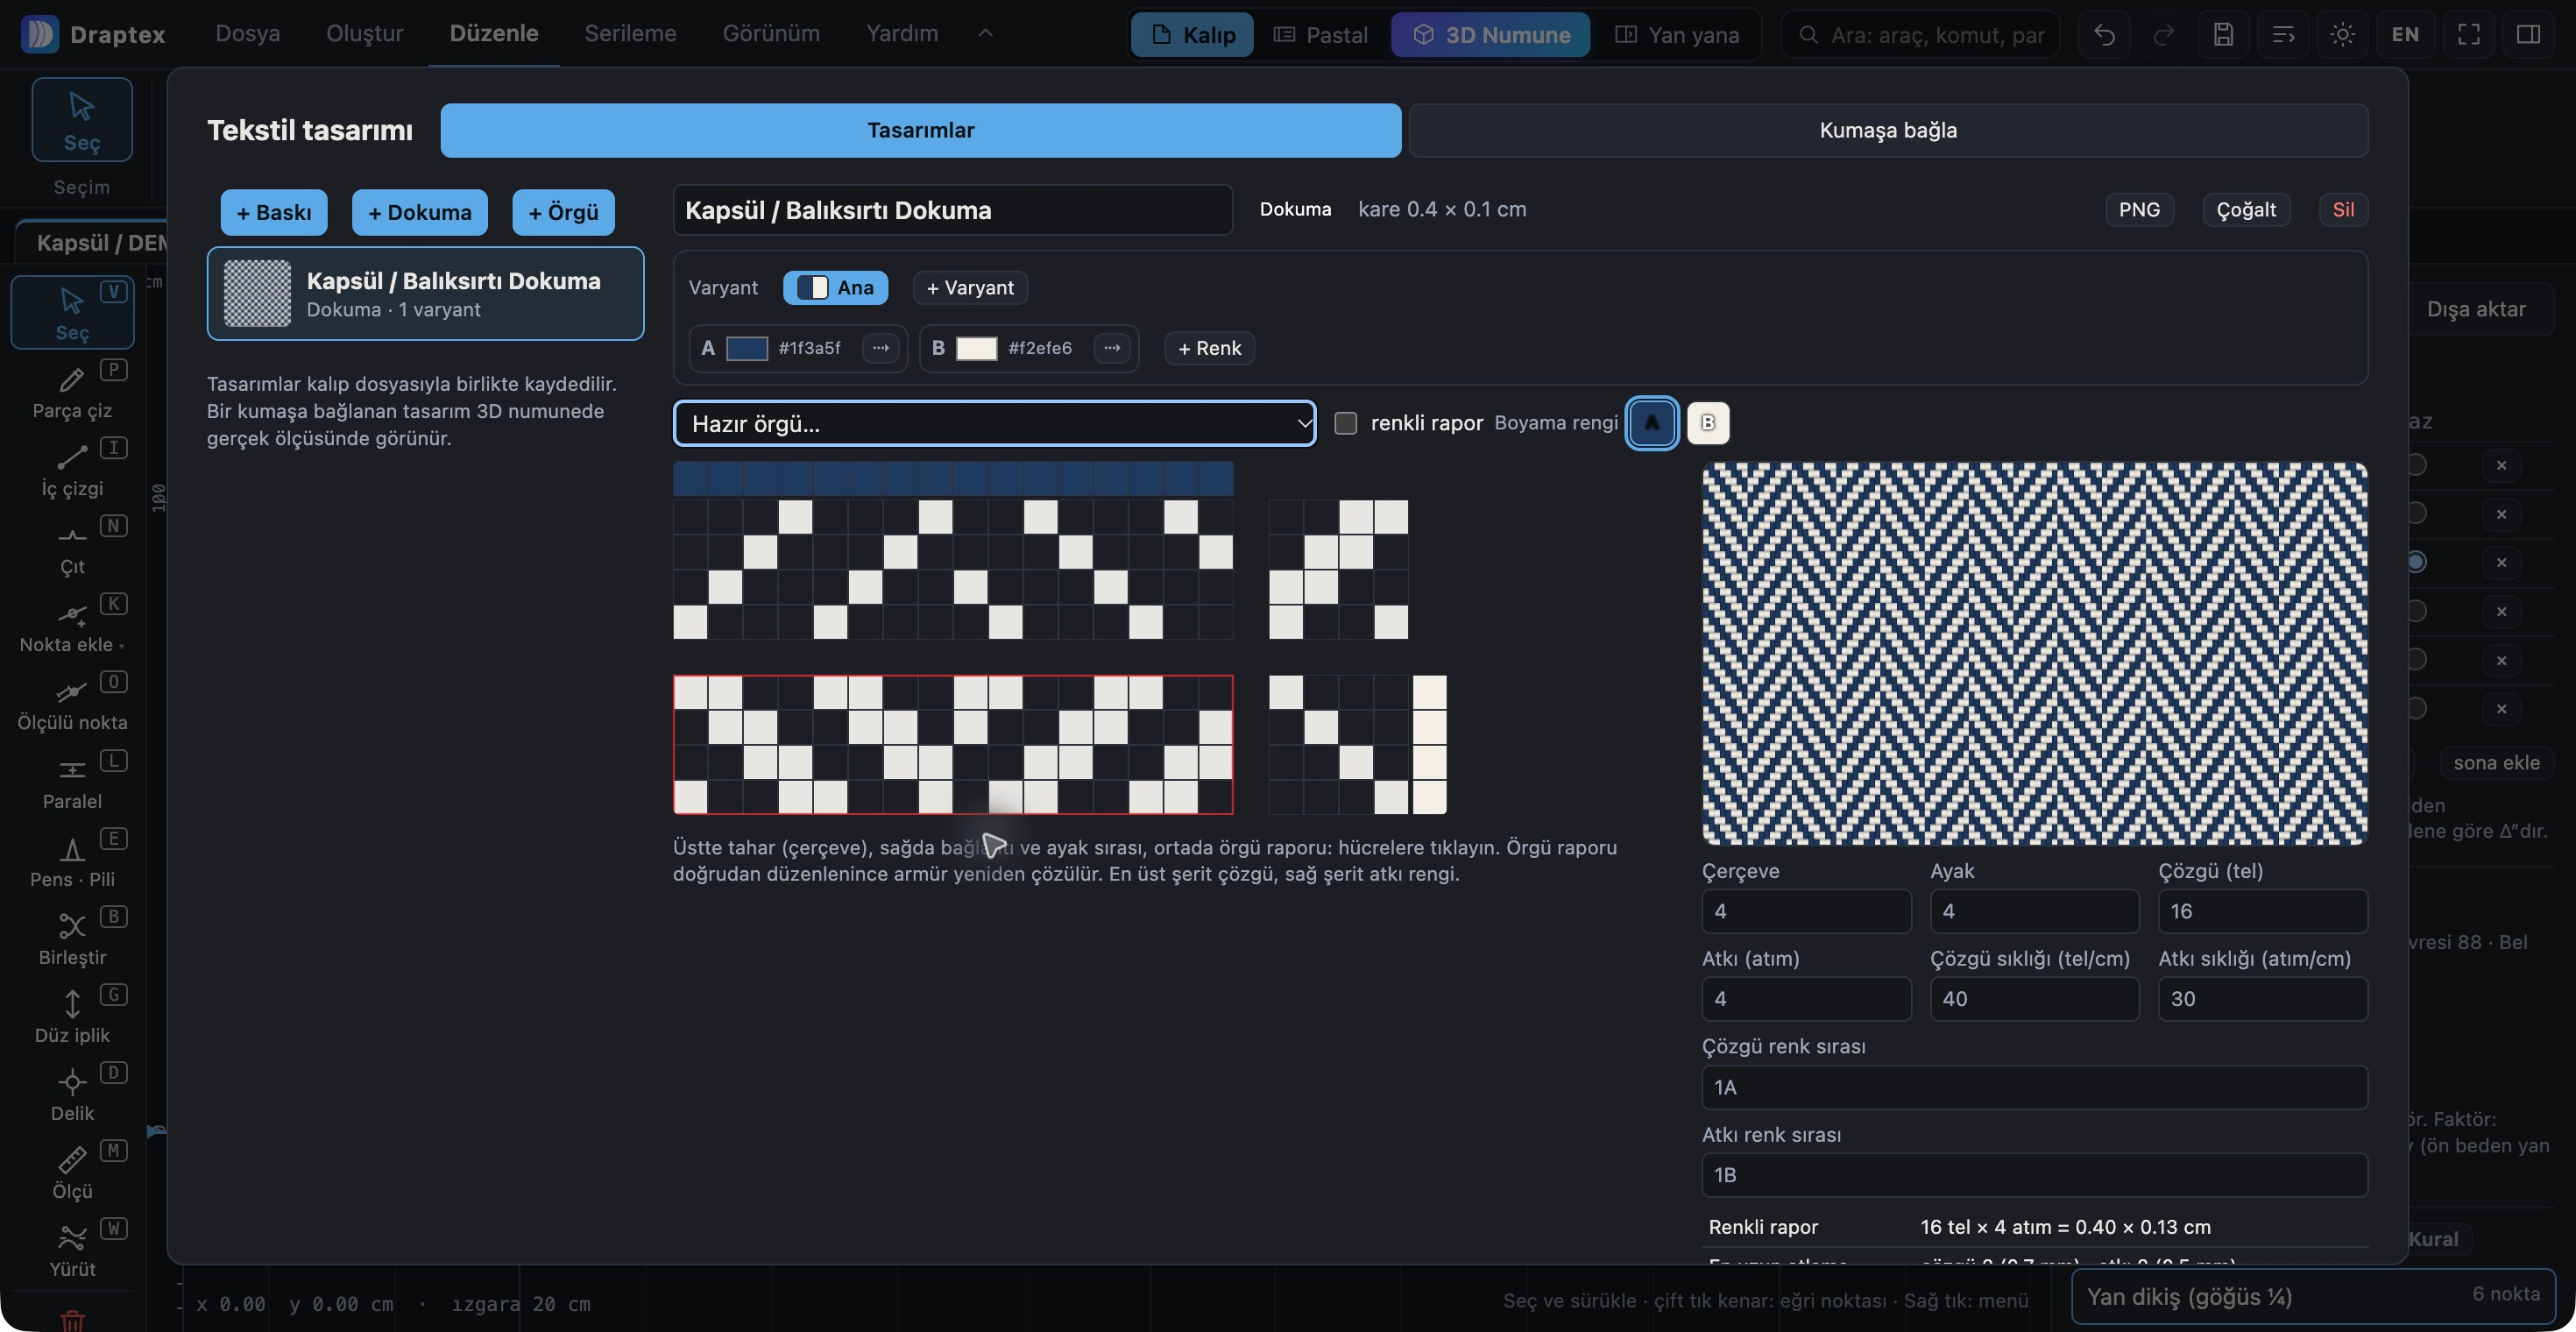The height and width of the screenshot is (1332, 2576).
Task: Open the Dosya menu
Action: point(247,33)
